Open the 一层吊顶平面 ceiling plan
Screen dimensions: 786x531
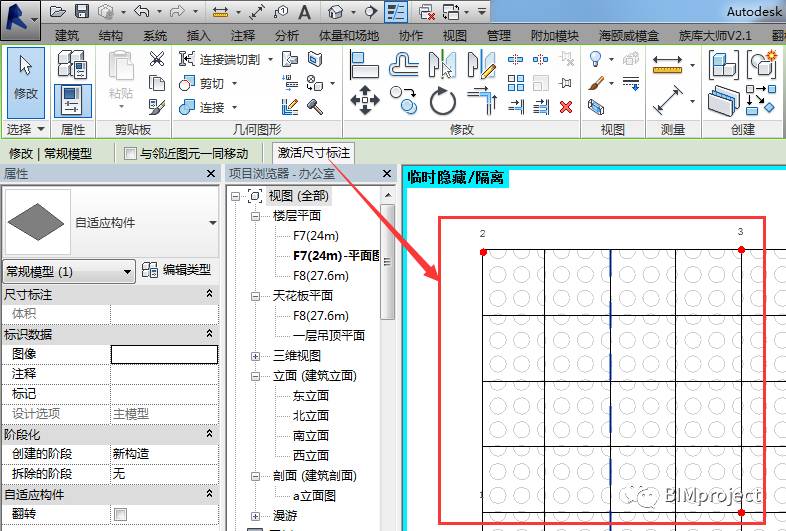point(329,335)
